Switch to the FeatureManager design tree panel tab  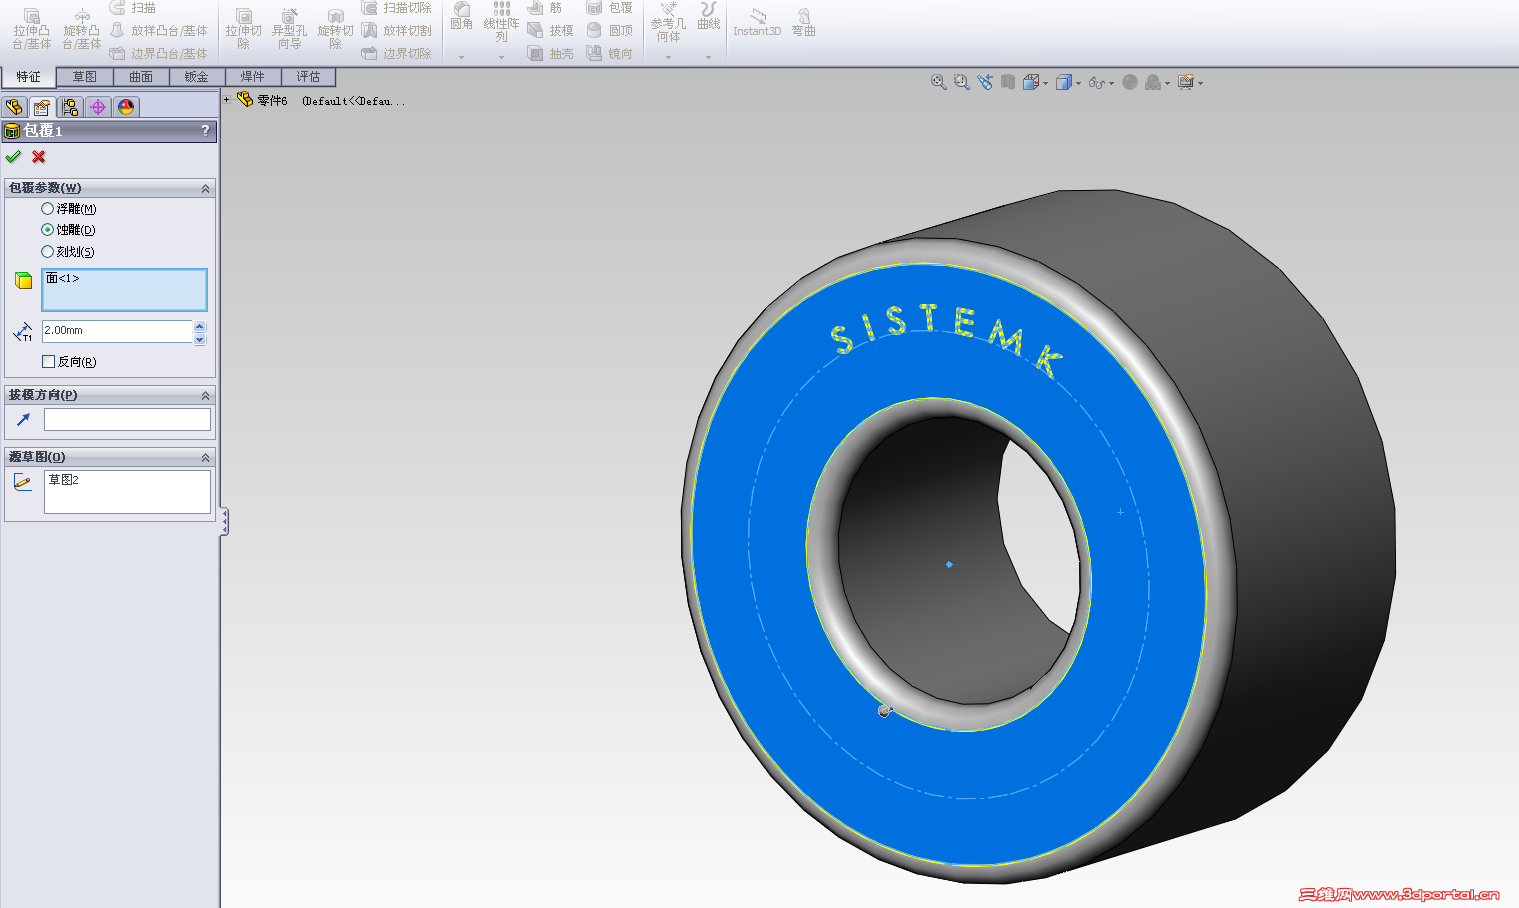point(14,107)
